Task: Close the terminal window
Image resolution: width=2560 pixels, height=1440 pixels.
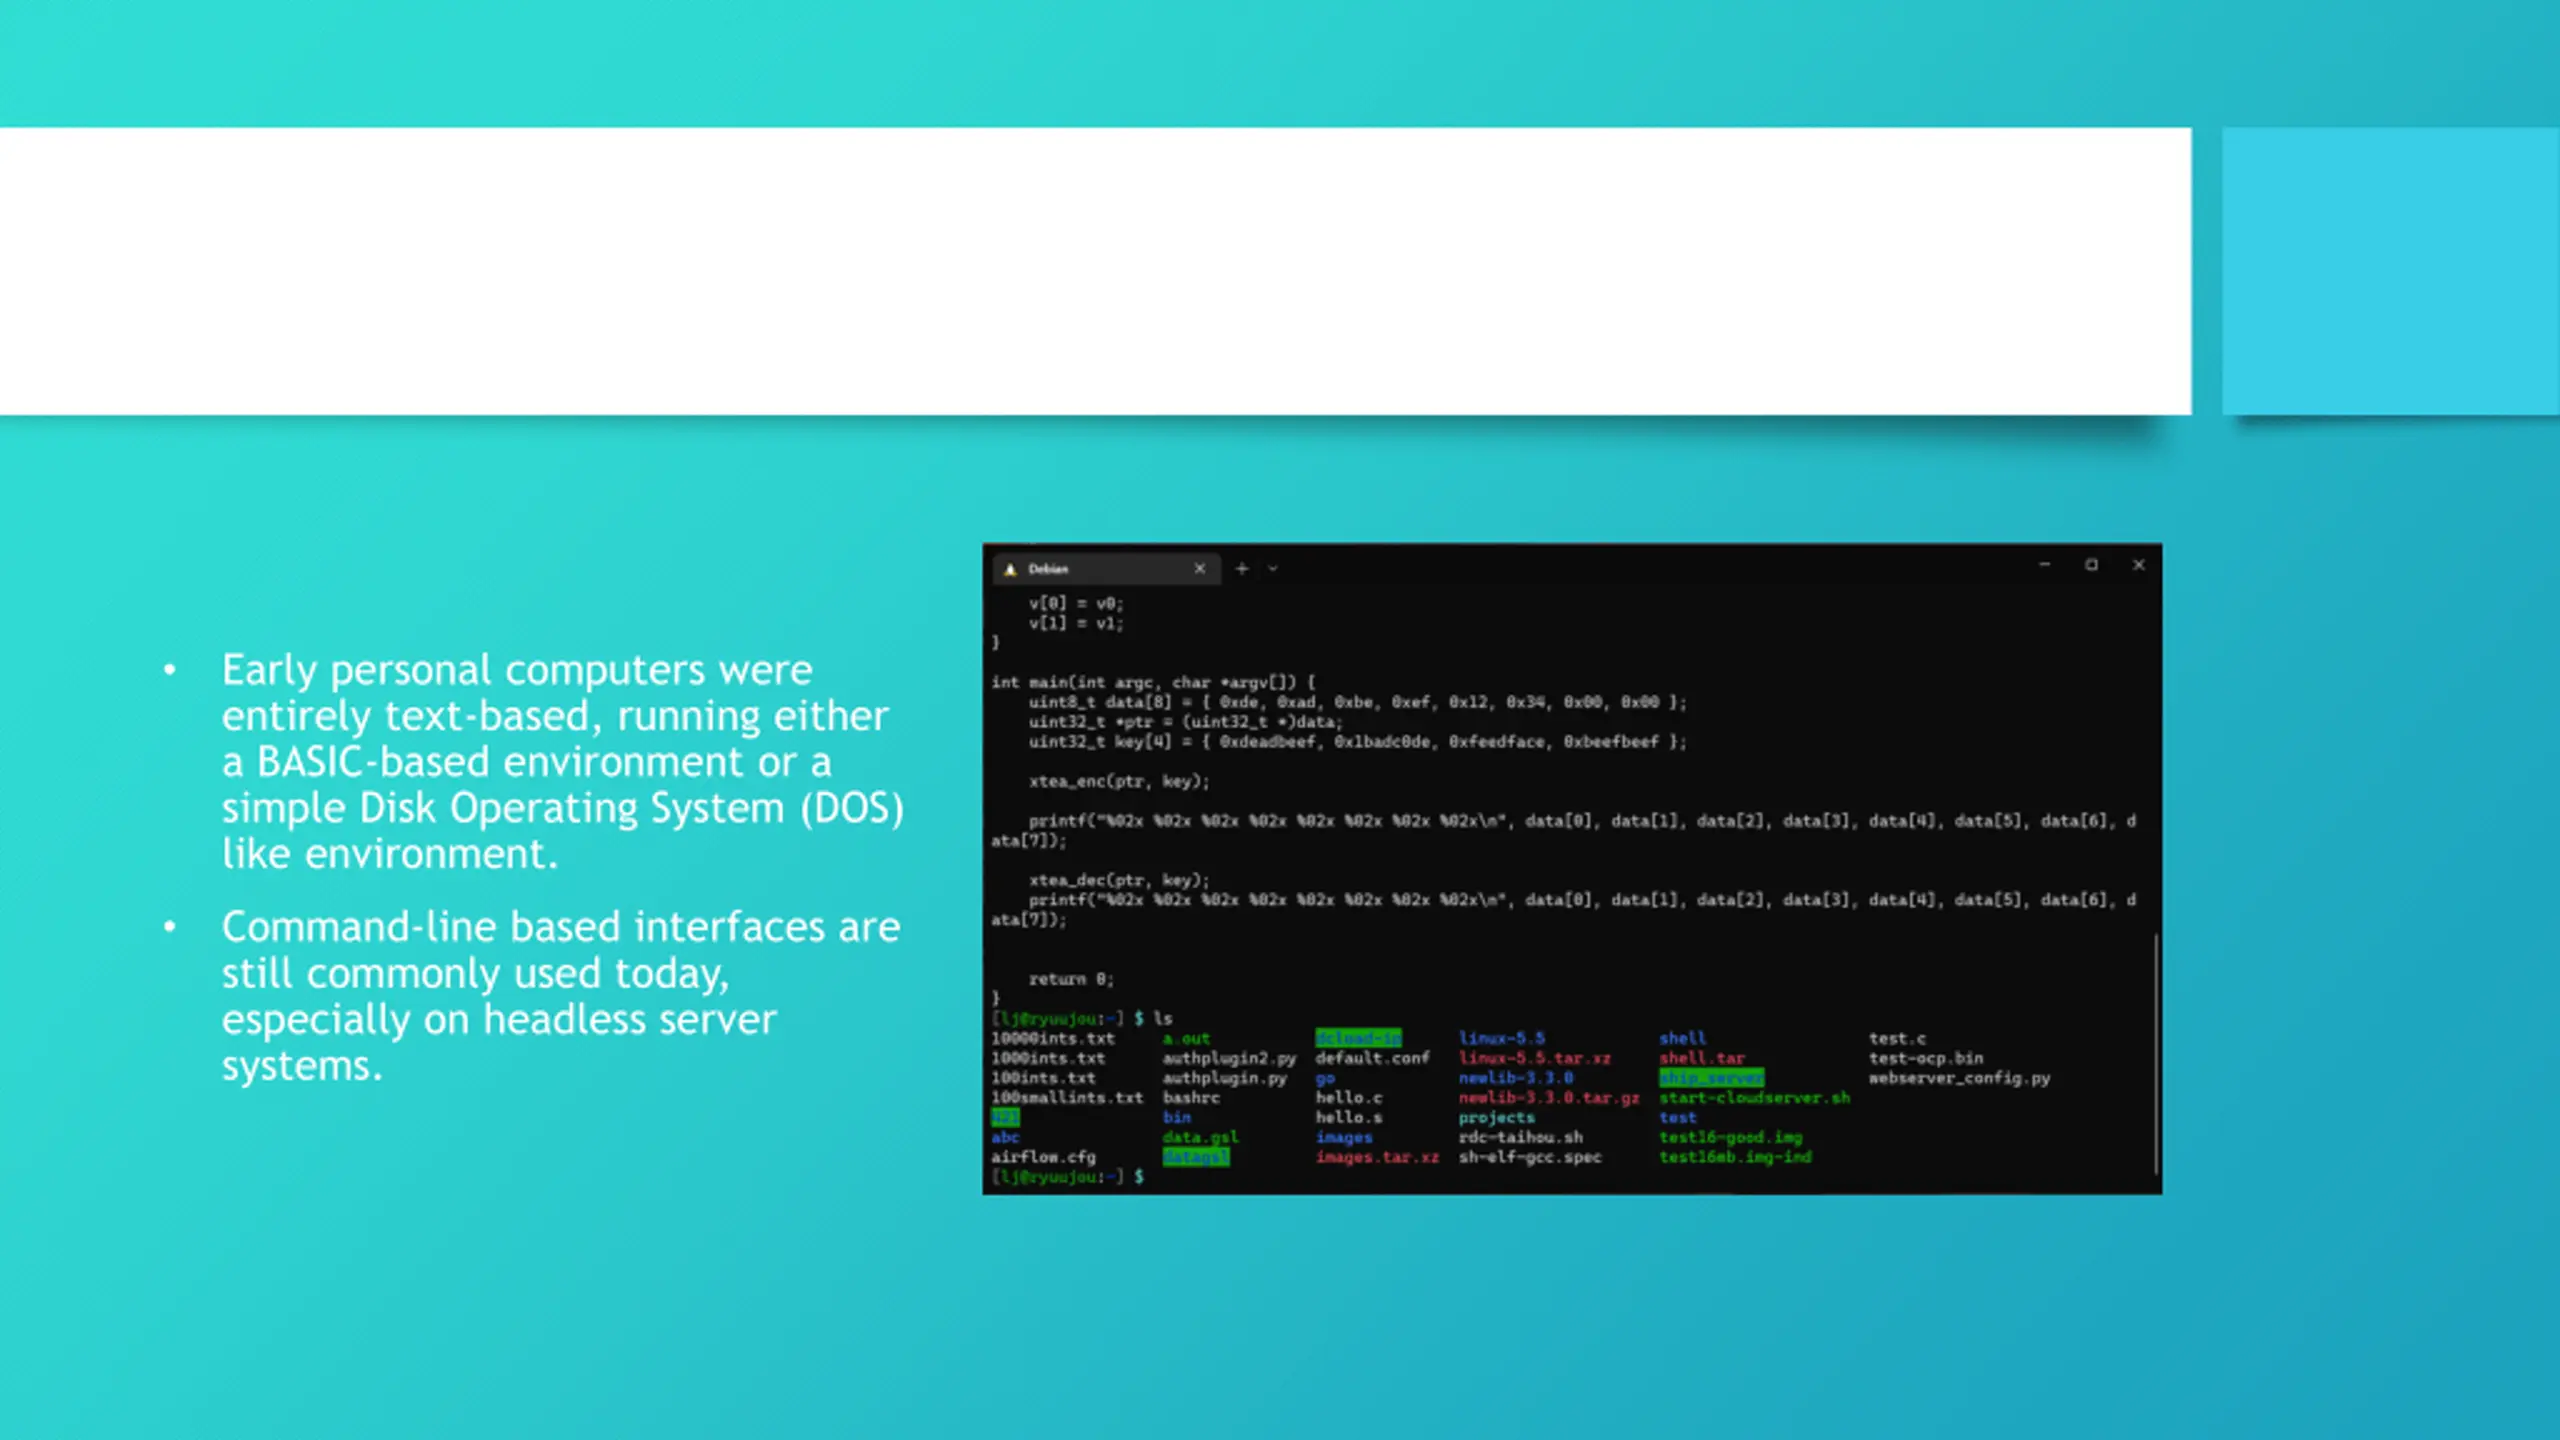Action: click(2138, 565)
